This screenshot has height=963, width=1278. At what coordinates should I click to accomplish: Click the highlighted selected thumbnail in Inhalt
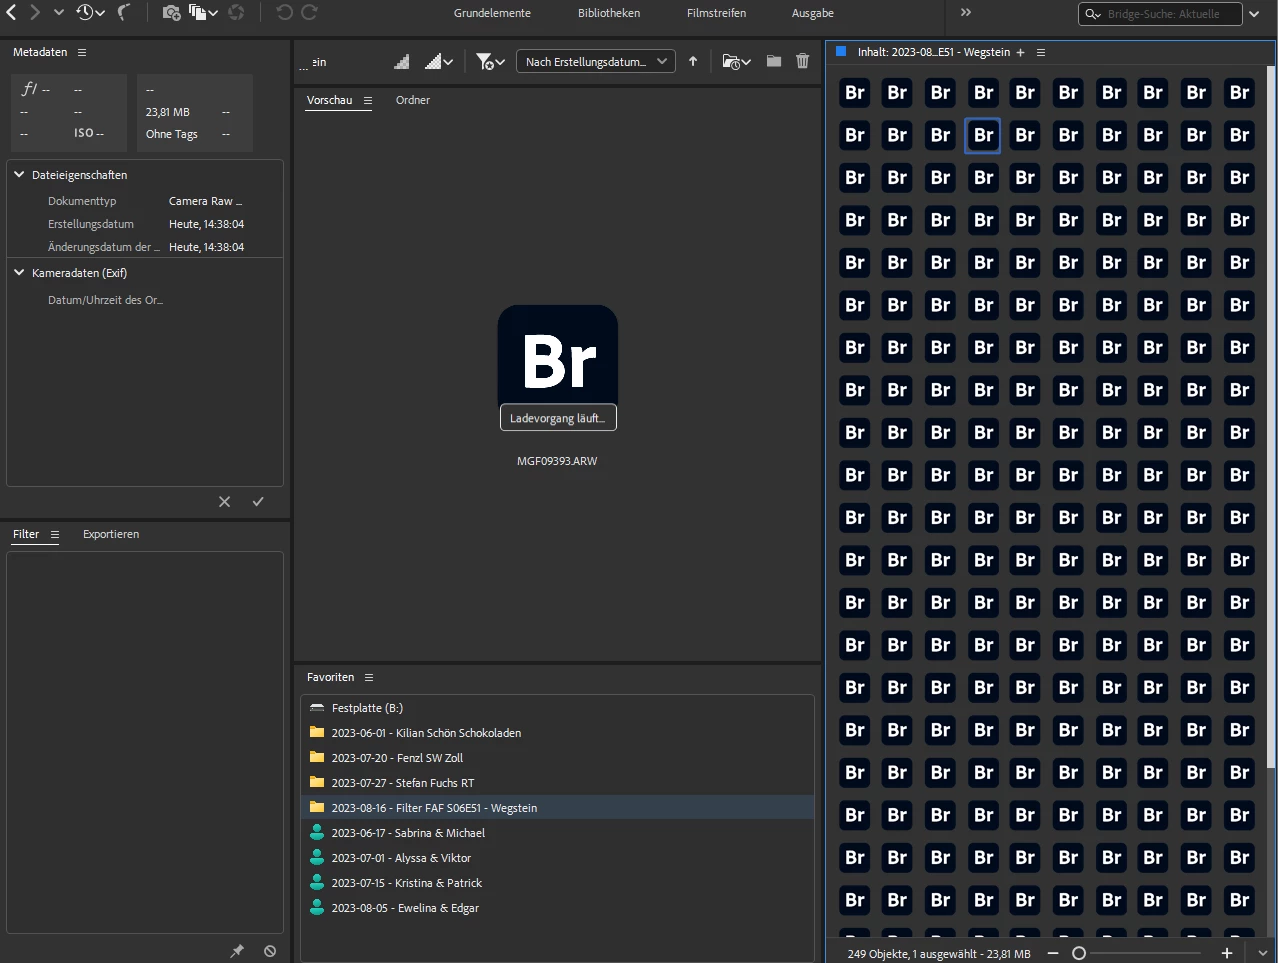click(983, 135)
